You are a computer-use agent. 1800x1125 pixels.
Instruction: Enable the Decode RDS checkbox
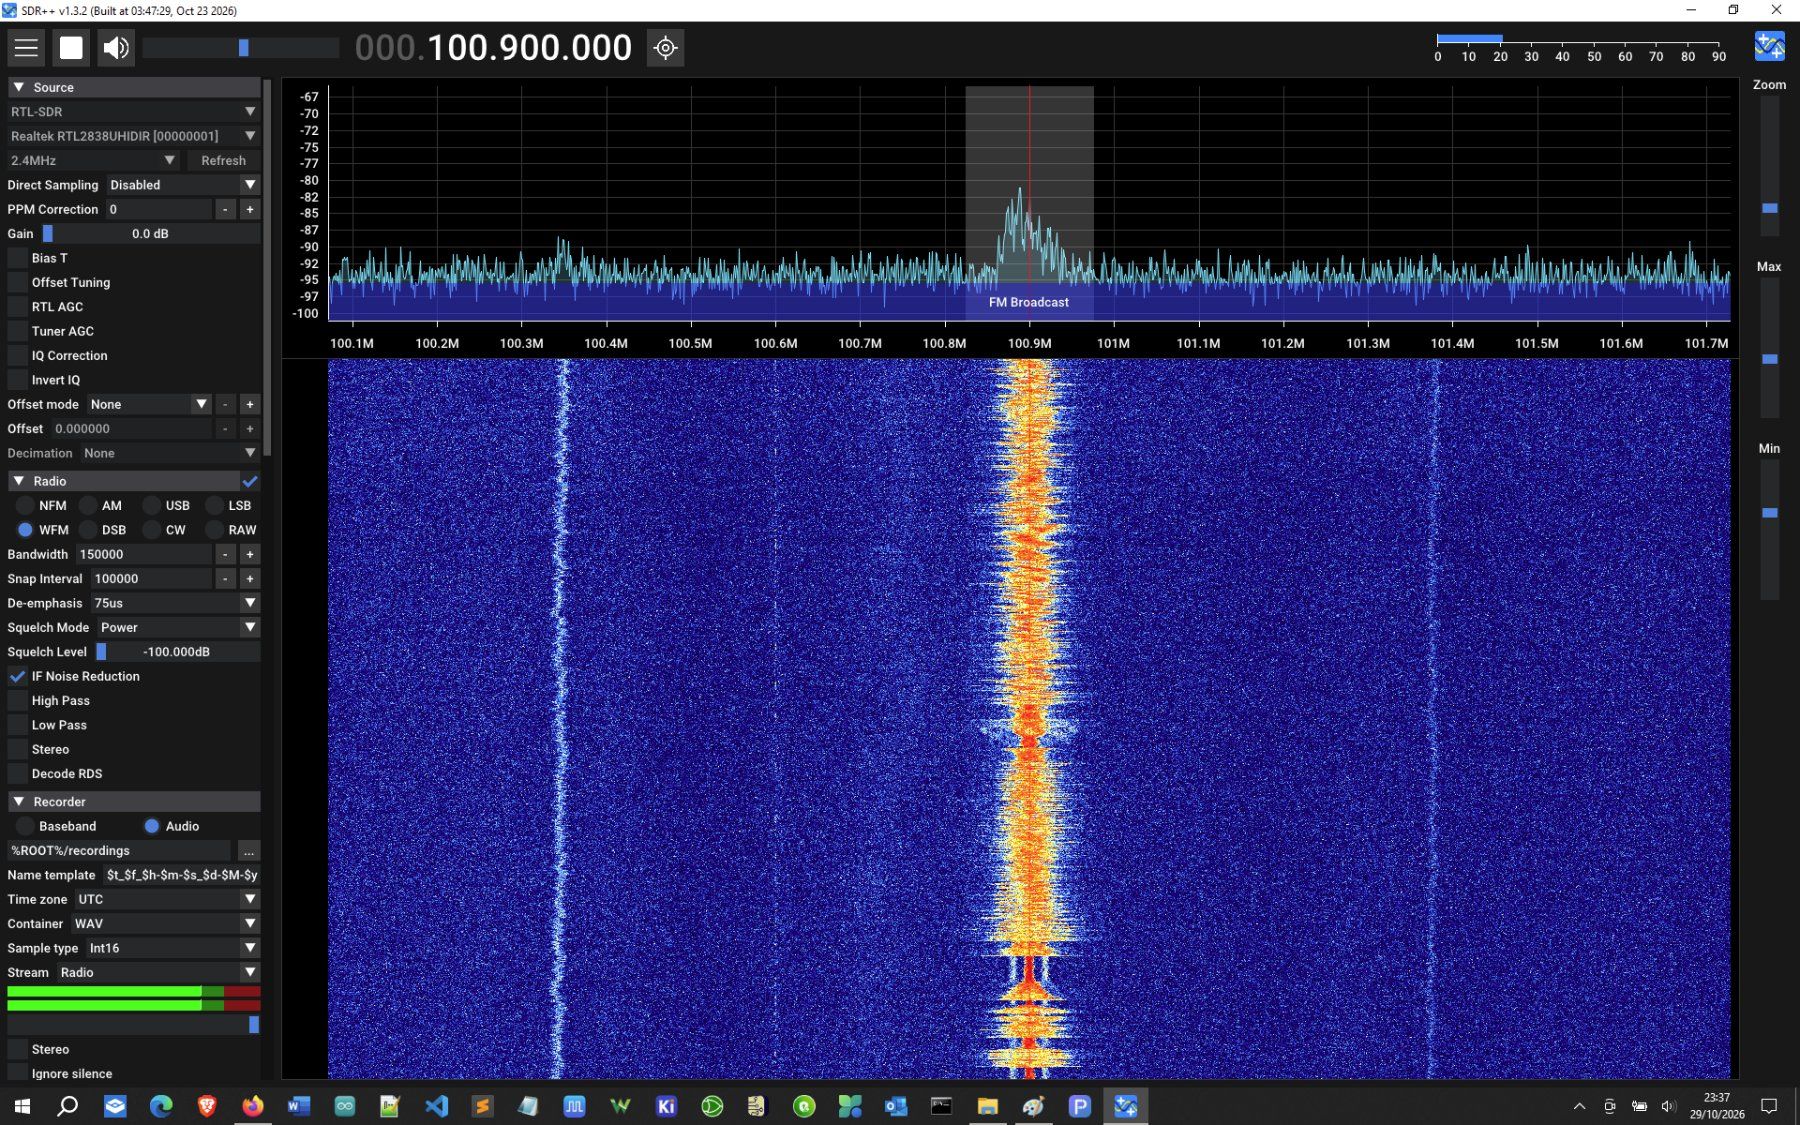[x=18, y=774]
